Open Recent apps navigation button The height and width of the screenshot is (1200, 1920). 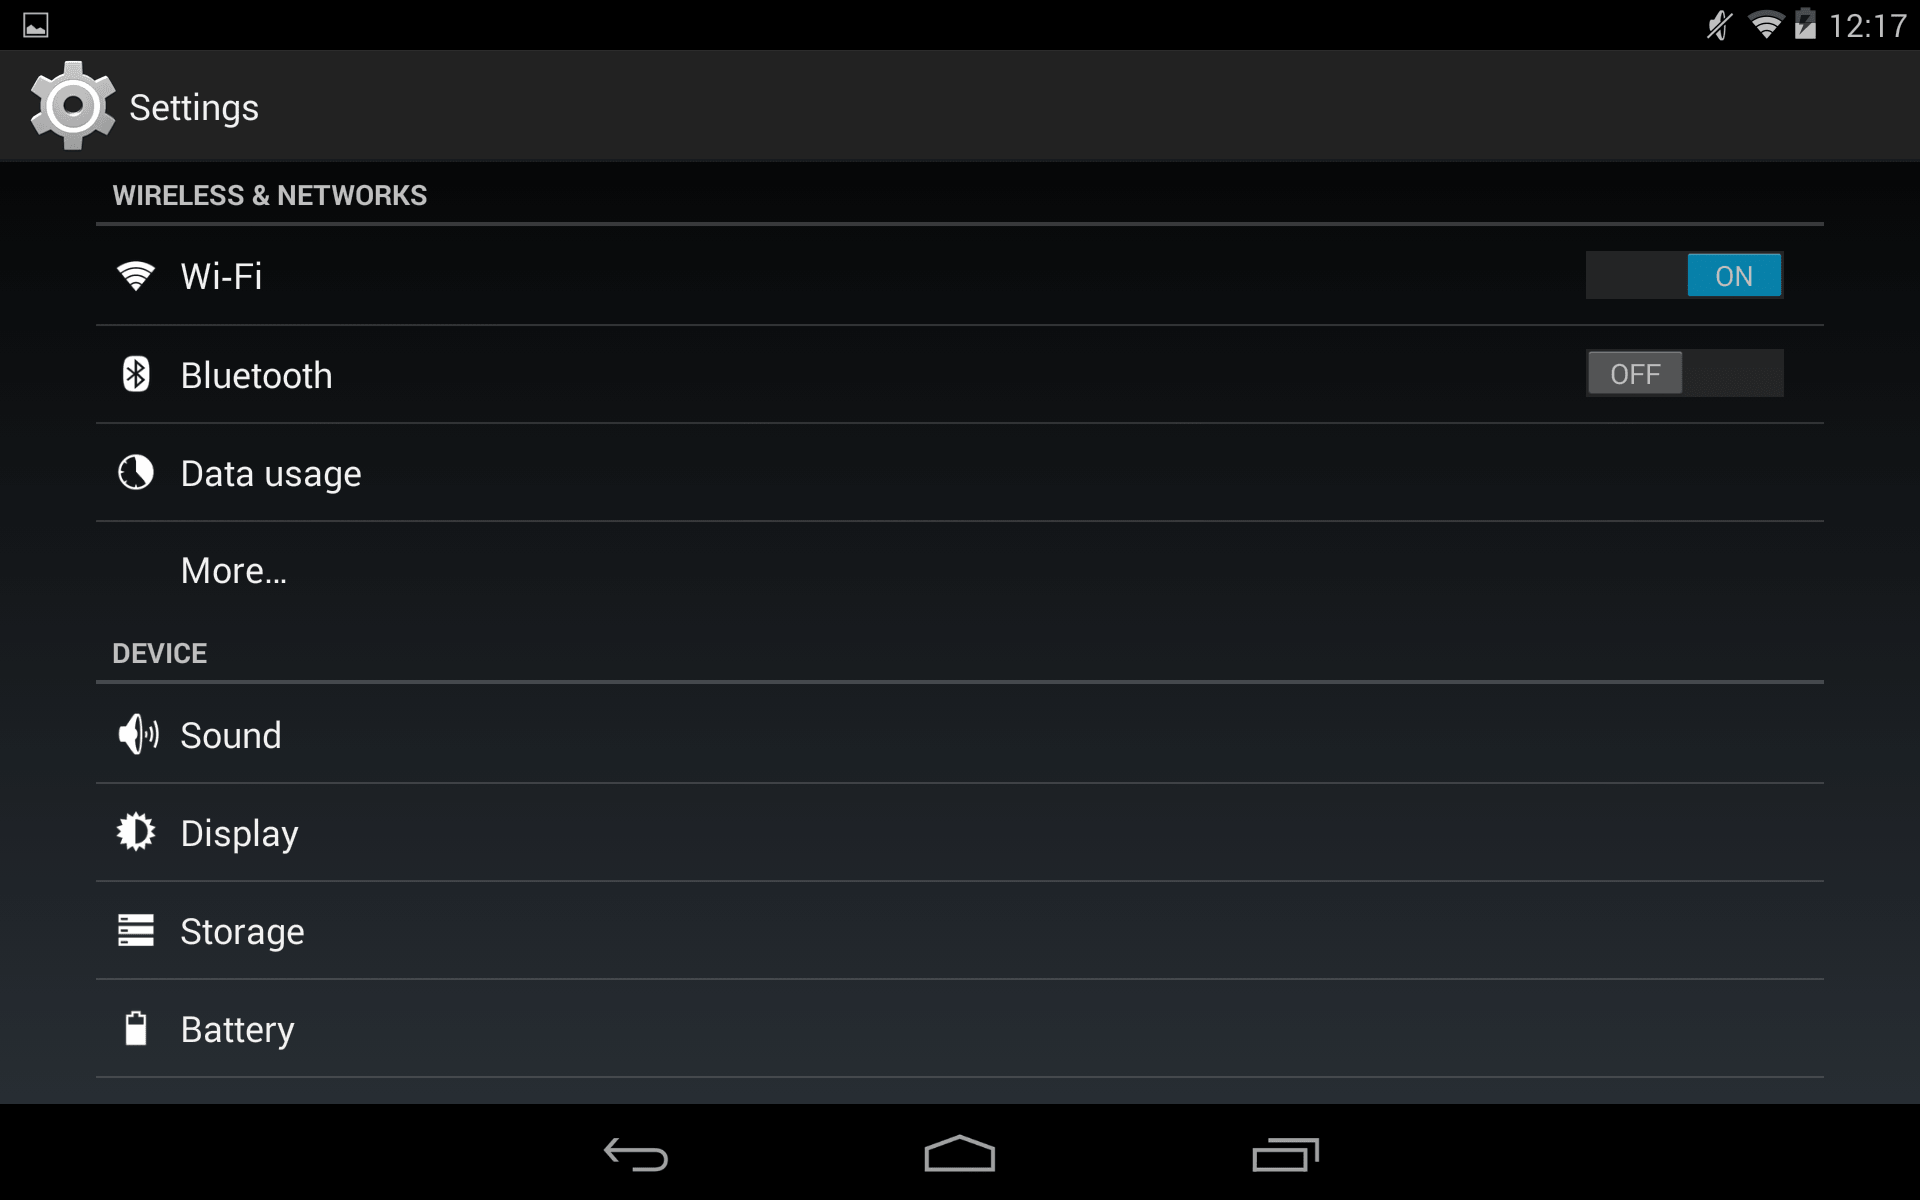point(1285,1154)
